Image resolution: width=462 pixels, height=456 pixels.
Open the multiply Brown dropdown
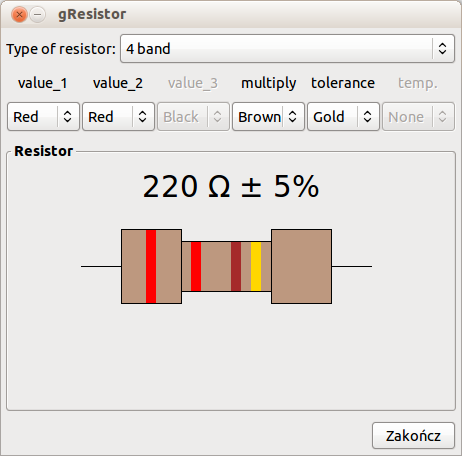point(268,117)
